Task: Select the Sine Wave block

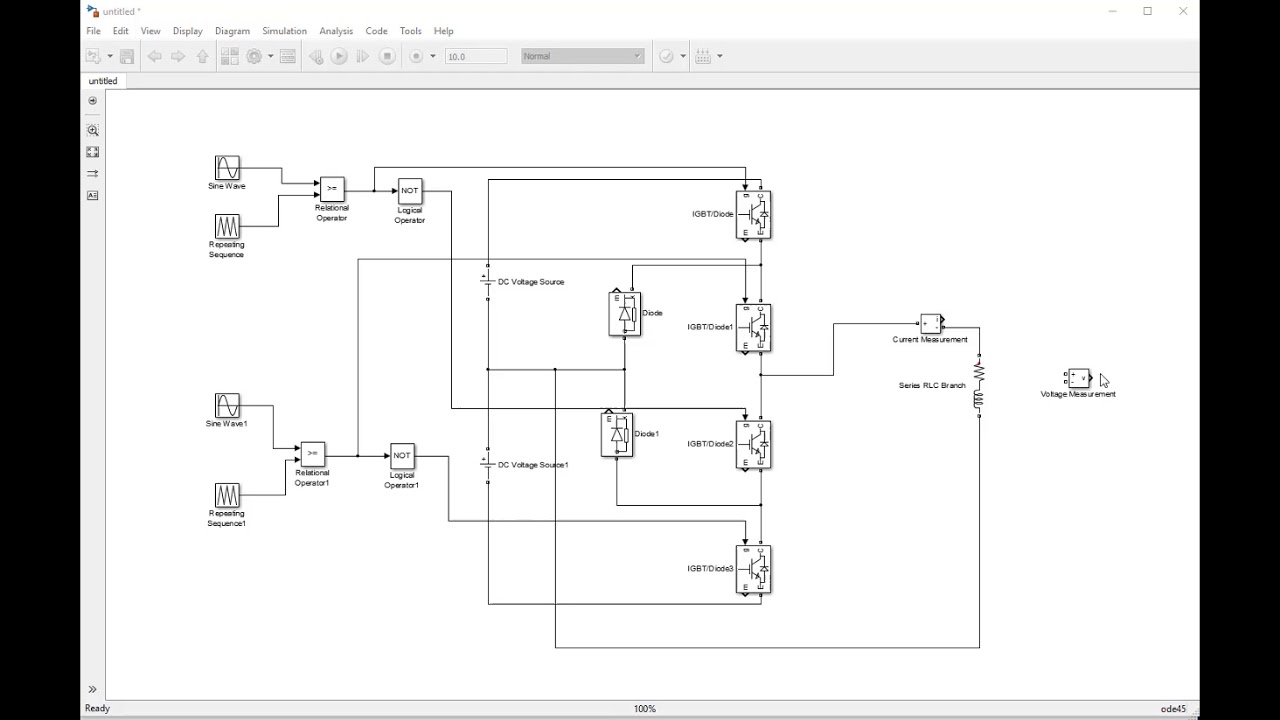Action: click(227, 167)
